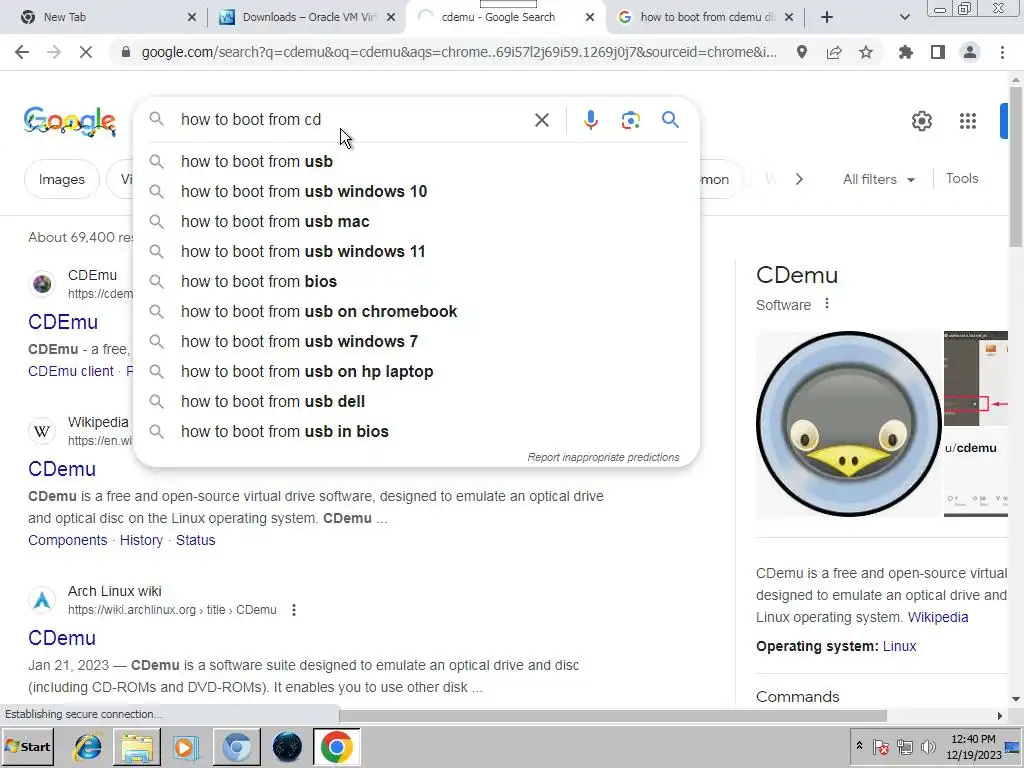Clear the search box with the X icon
1024x768 pixels.
(541, 120)
